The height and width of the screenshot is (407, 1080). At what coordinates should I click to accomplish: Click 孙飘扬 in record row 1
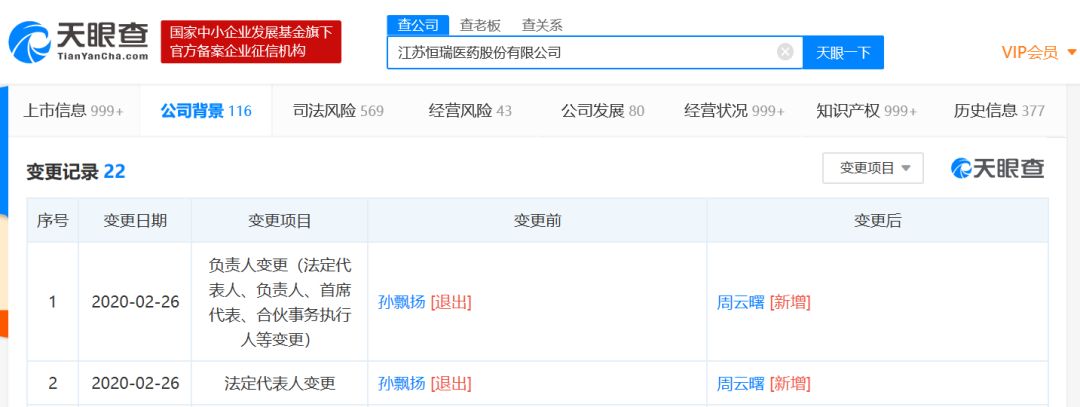[x=402, y=302]
